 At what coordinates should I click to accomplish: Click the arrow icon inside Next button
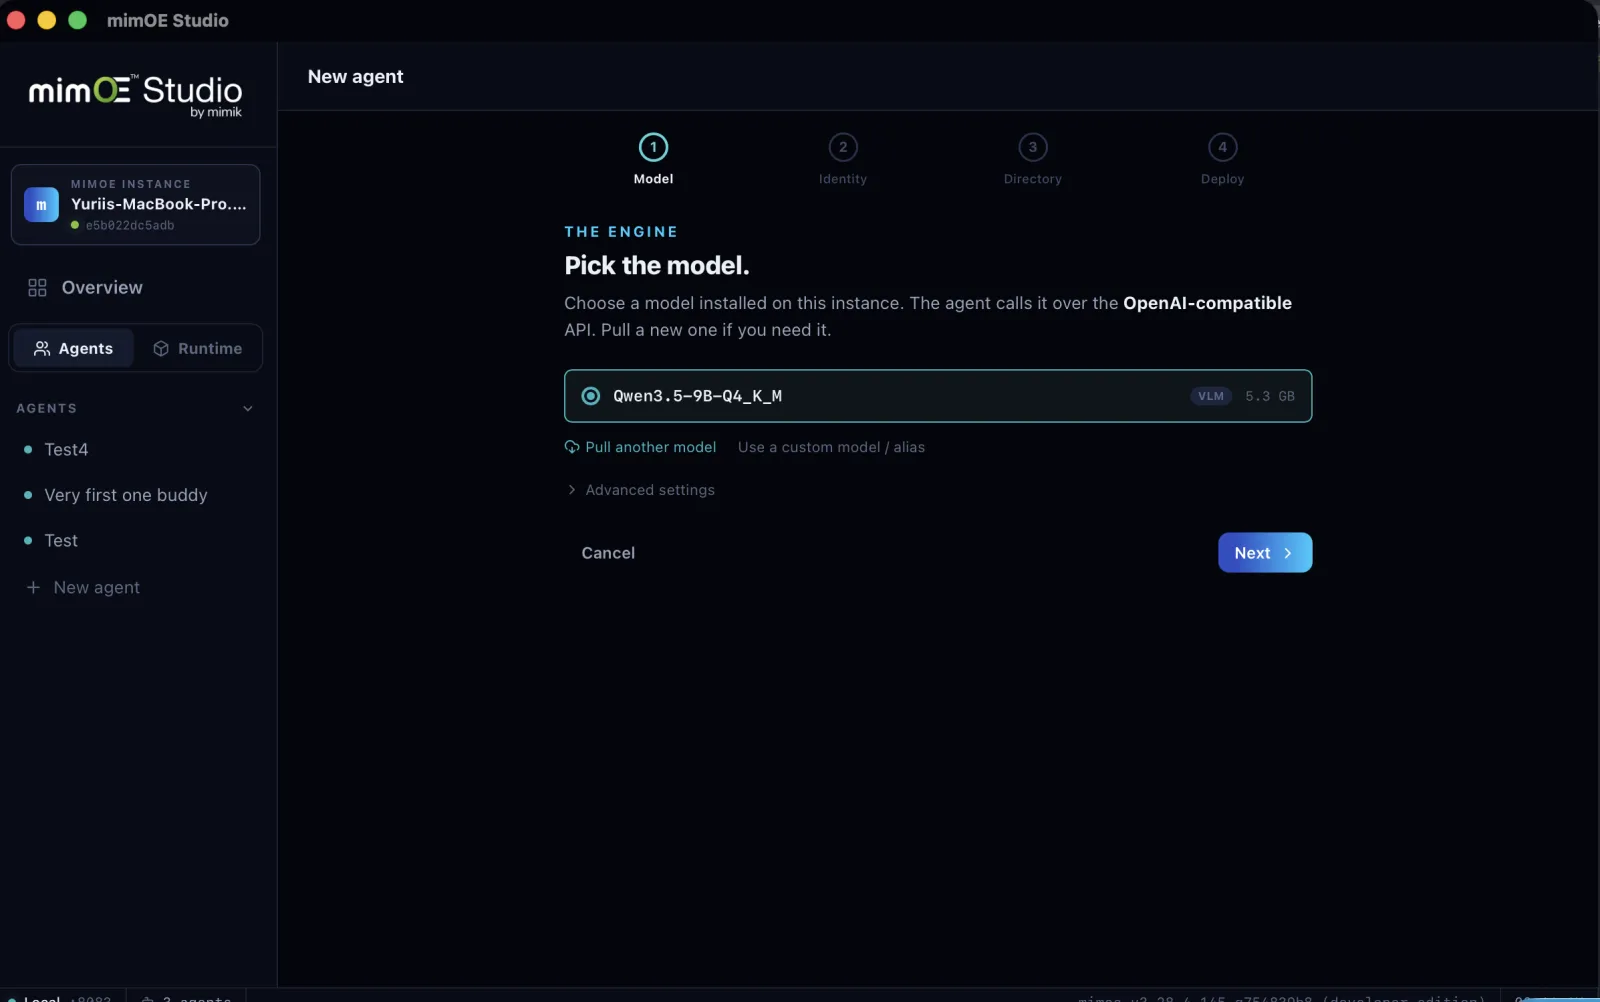click(x=1288, y=553)
